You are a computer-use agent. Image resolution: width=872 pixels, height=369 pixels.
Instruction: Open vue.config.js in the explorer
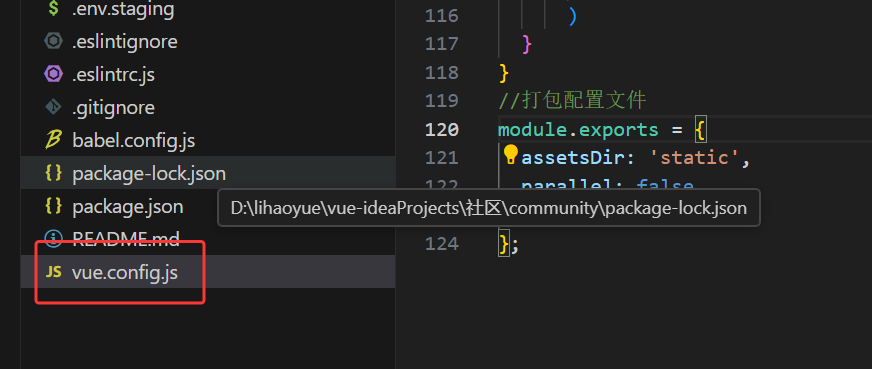[207, 272]
